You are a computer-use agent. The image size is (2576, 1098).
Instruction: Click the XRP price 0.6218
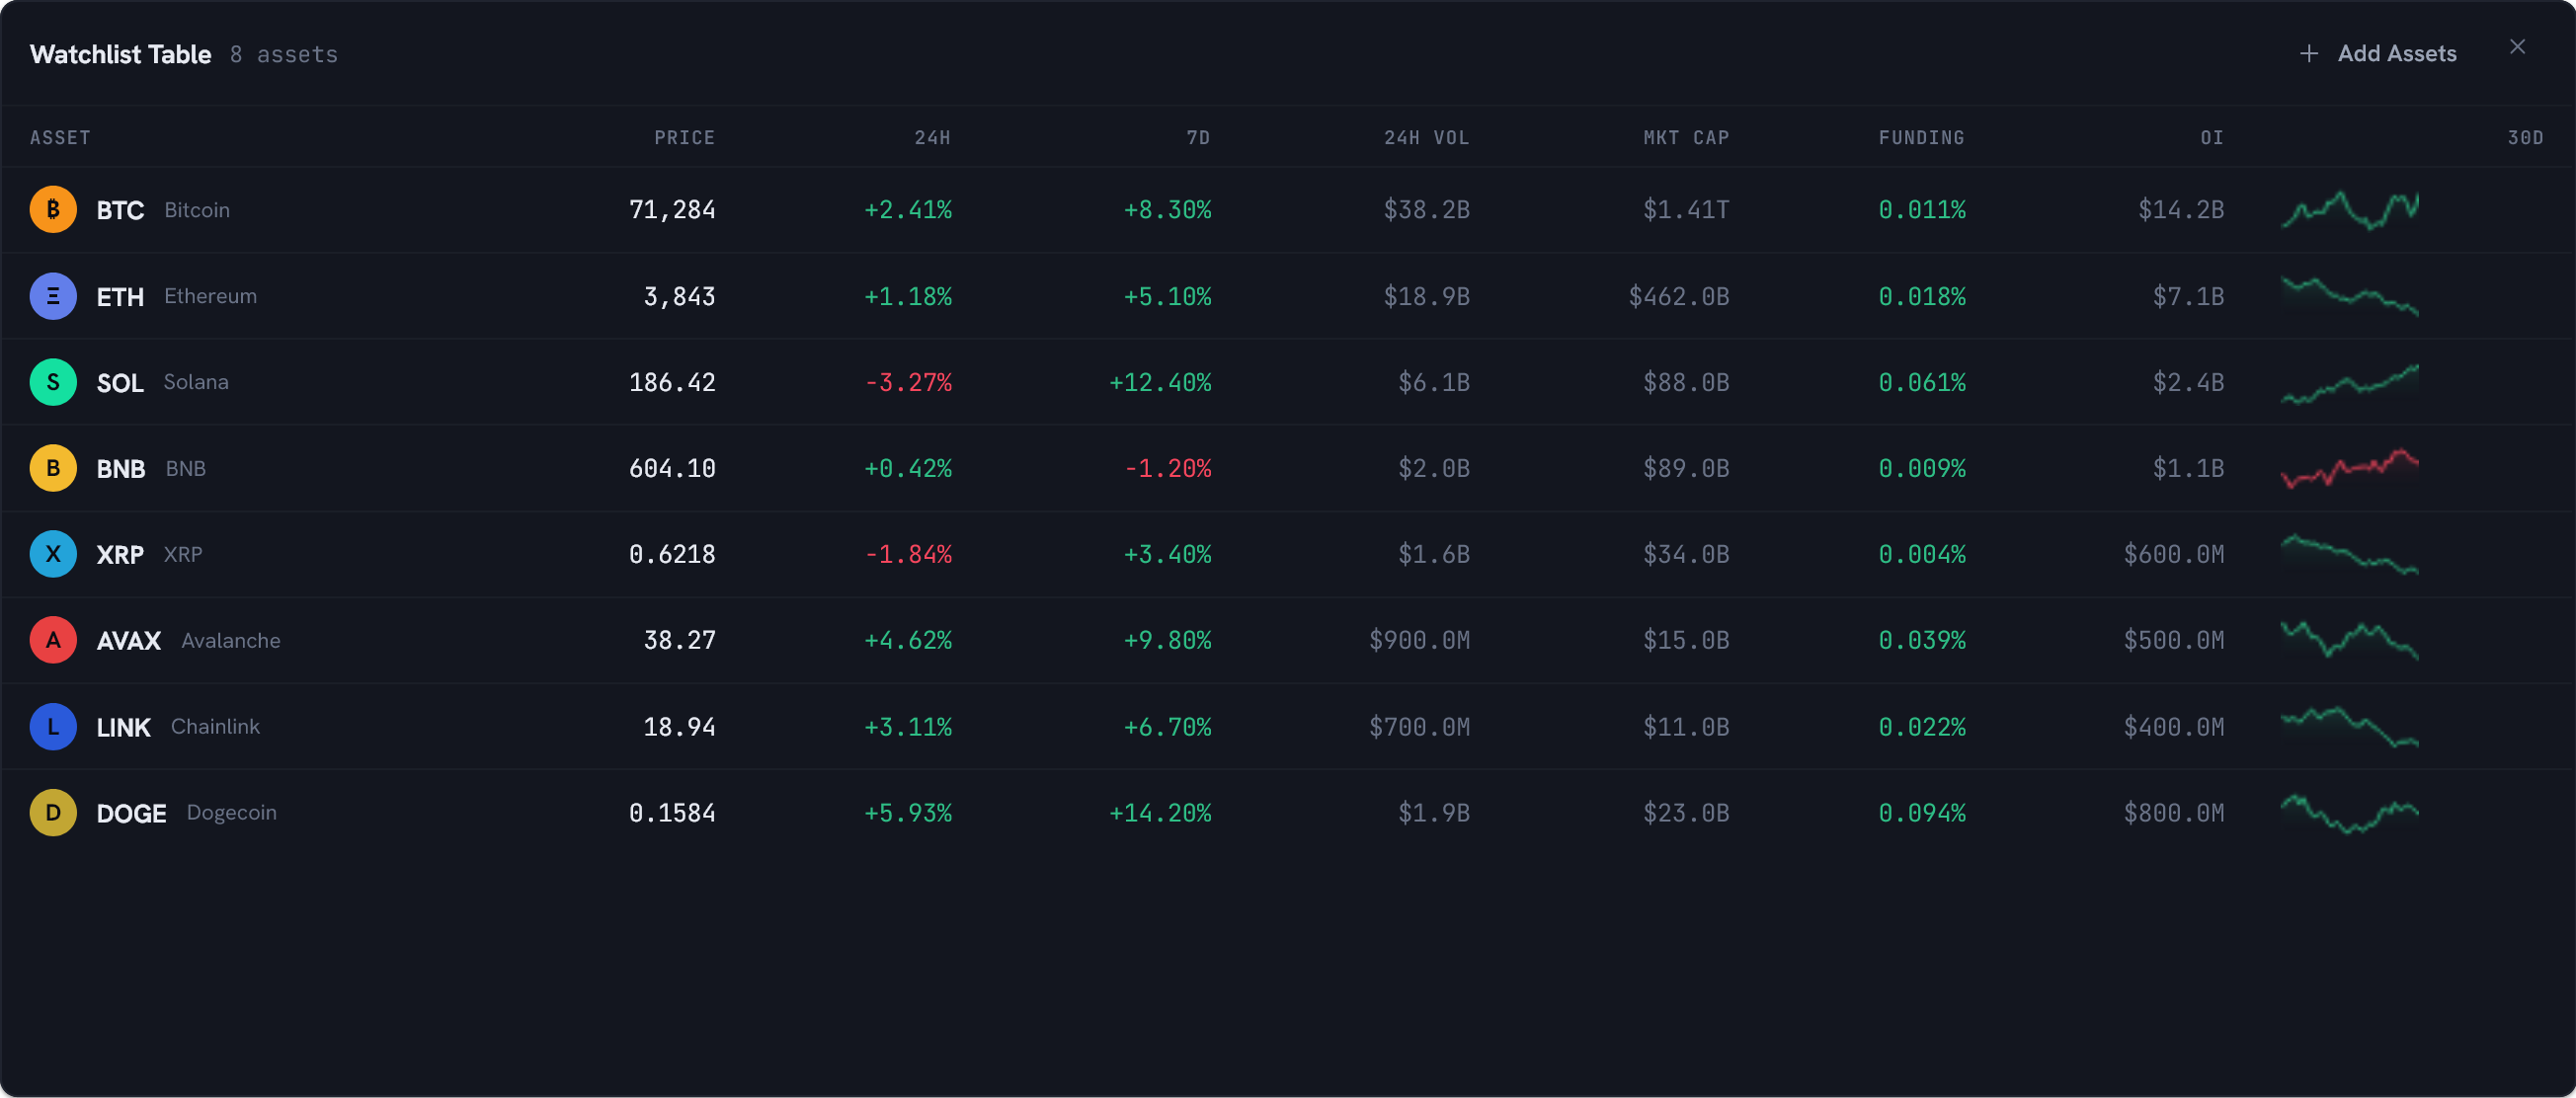672,555
